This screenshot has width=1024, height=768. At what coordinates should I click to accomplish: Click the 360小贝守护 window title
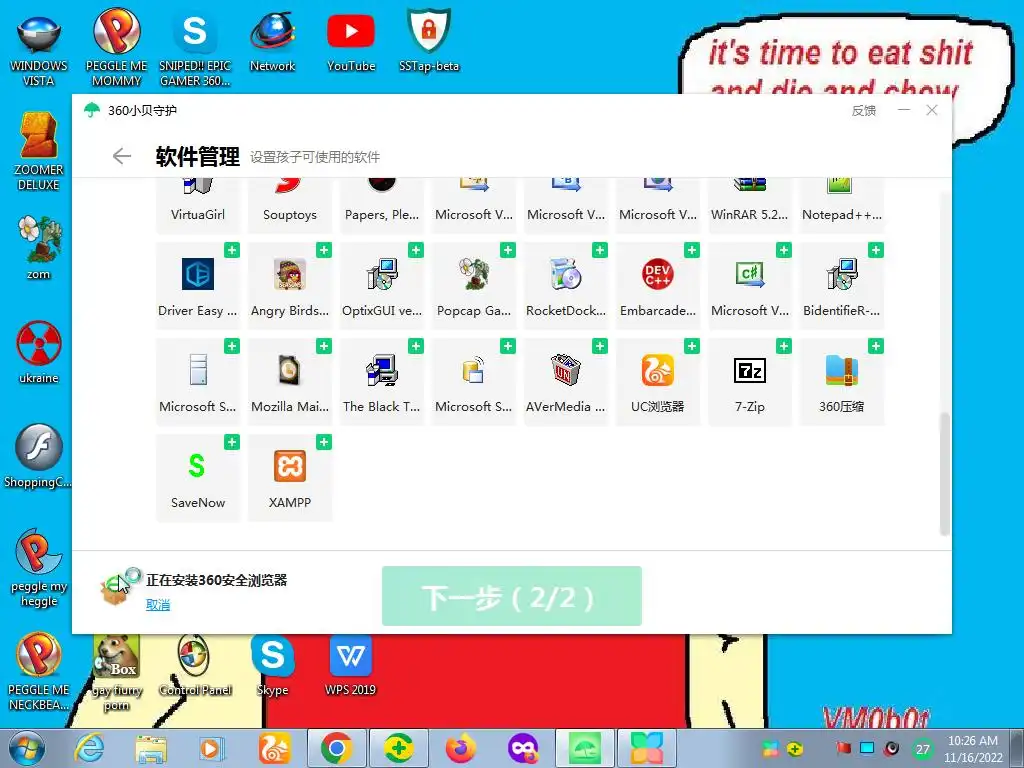[142, 110]
